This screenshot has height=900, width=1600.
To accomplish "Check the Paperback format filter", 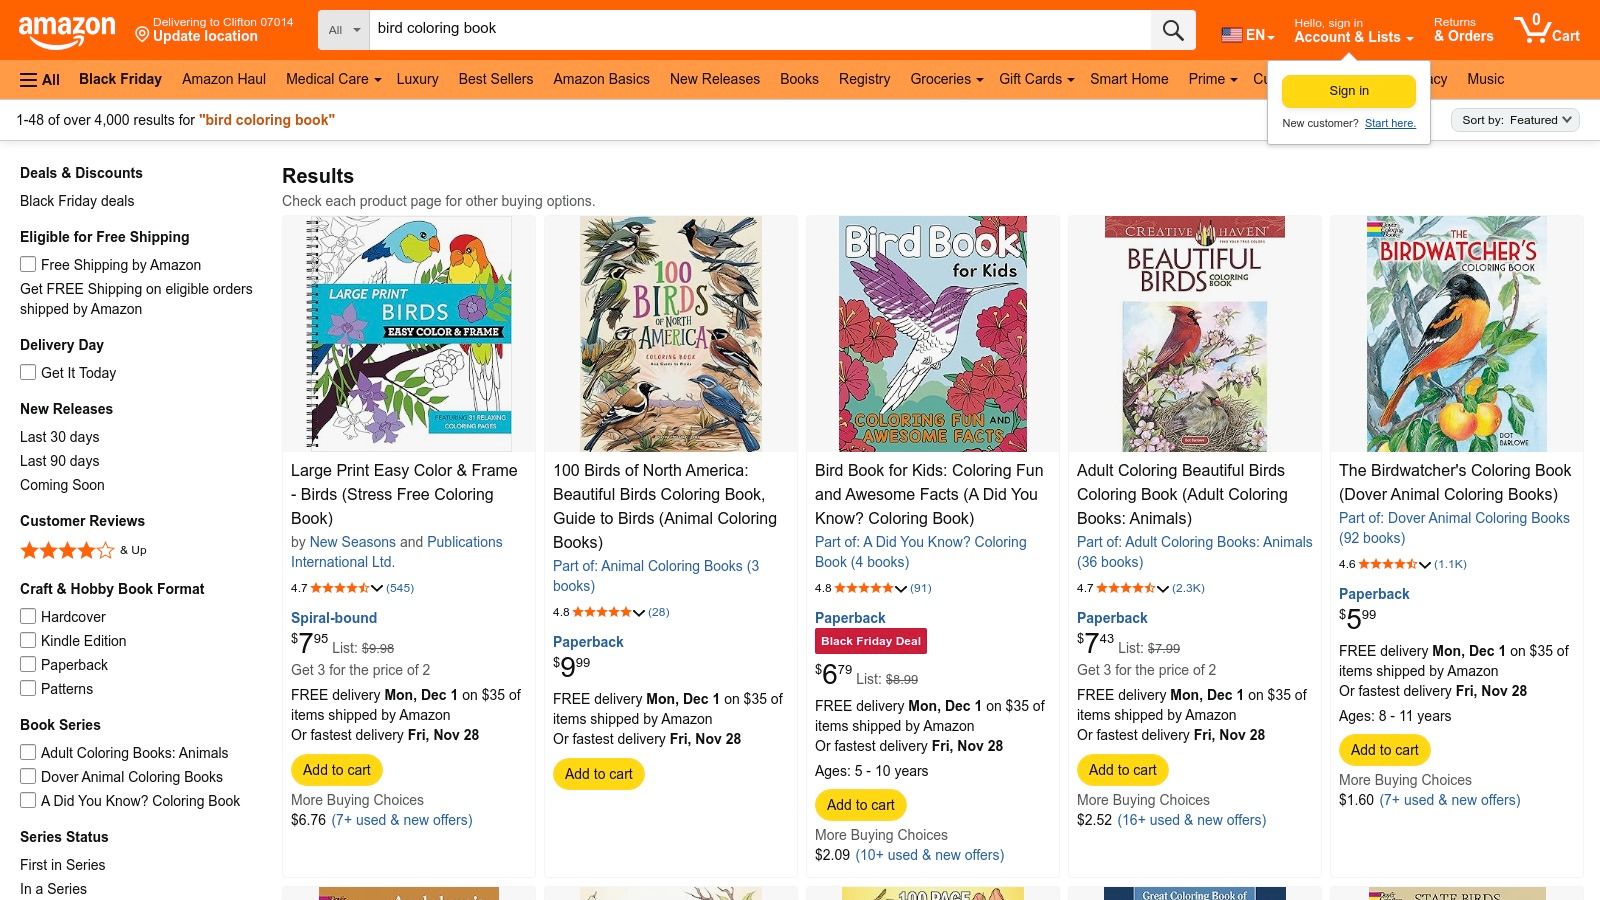I will (27, 664).
